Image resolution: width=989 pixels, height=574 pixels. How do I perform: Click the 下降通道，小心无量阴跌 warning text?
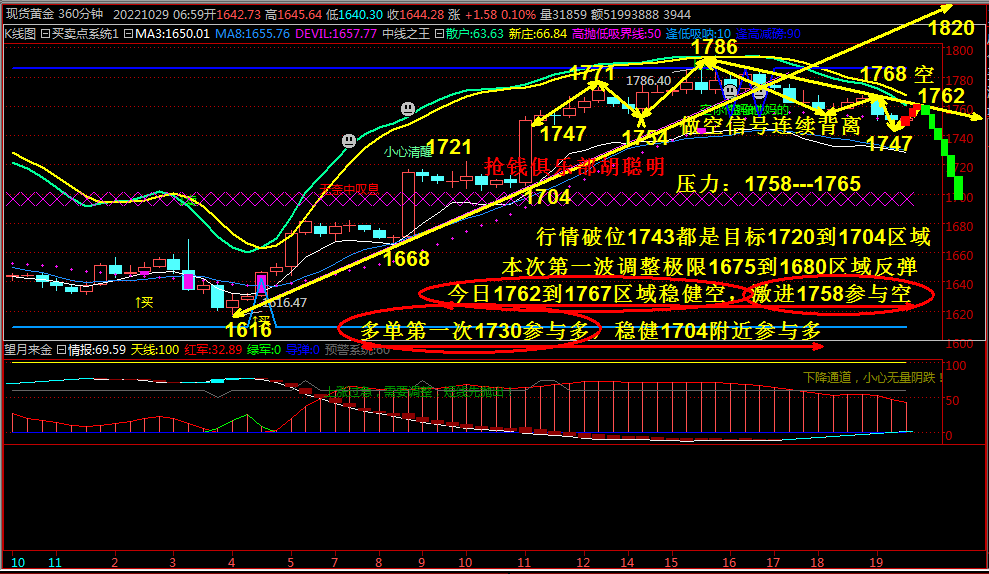coord(874,377)
